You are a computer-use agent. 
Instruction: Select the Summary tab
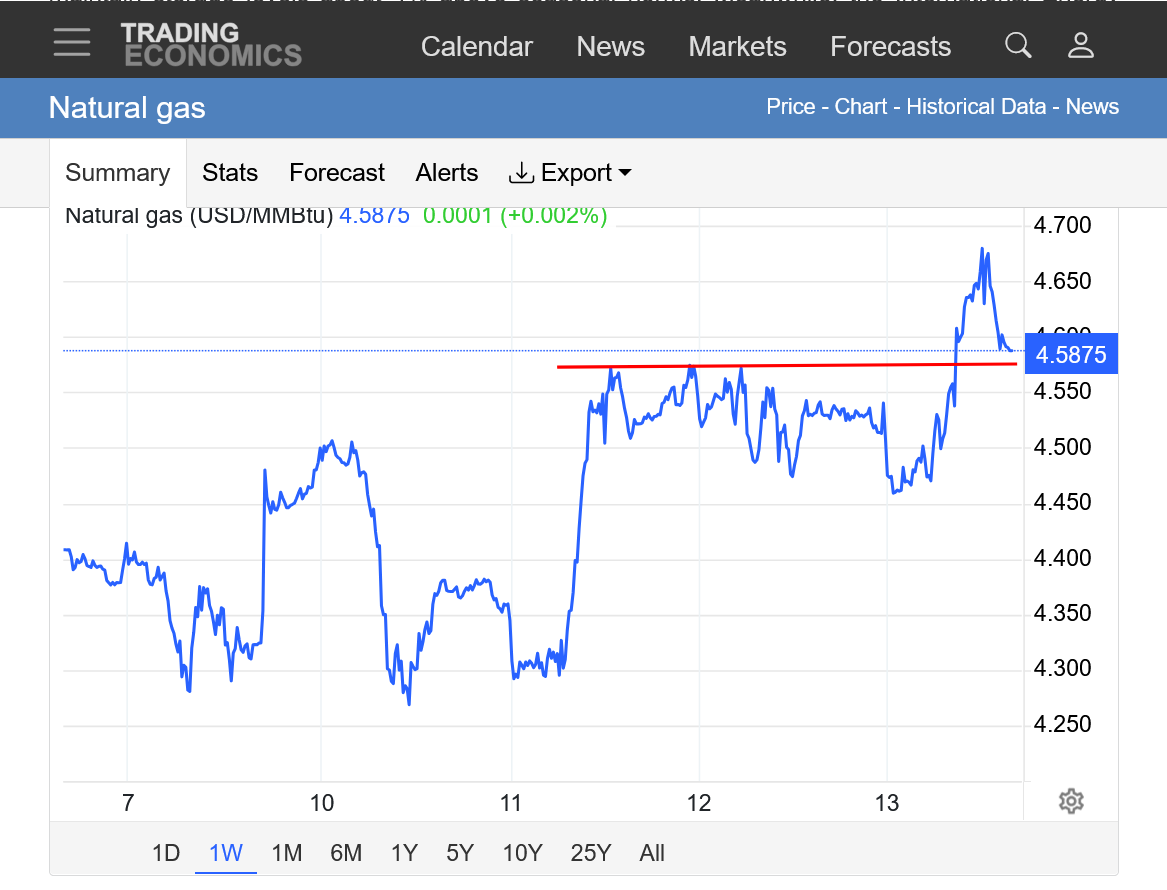tap(118, 173)
